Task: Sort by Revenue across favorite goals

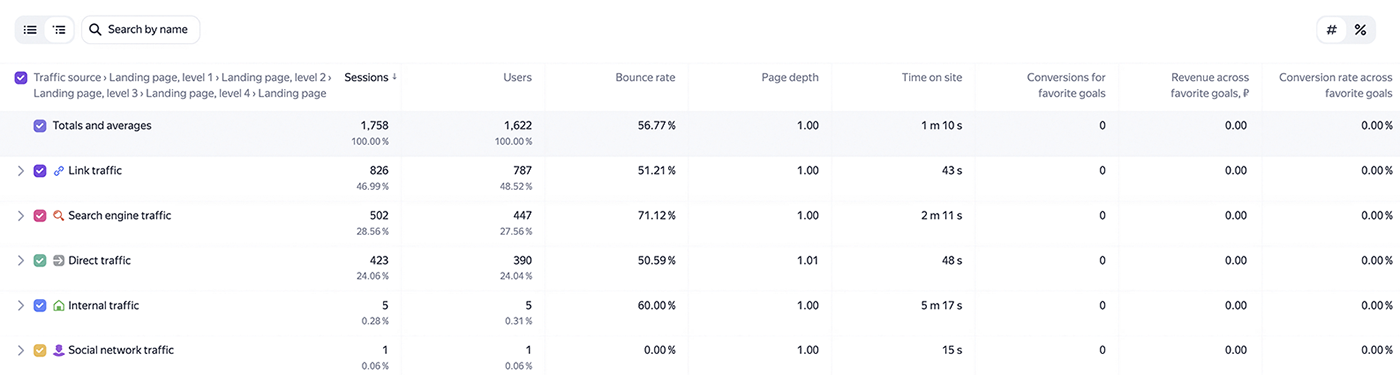Action: pos(1209,85)
